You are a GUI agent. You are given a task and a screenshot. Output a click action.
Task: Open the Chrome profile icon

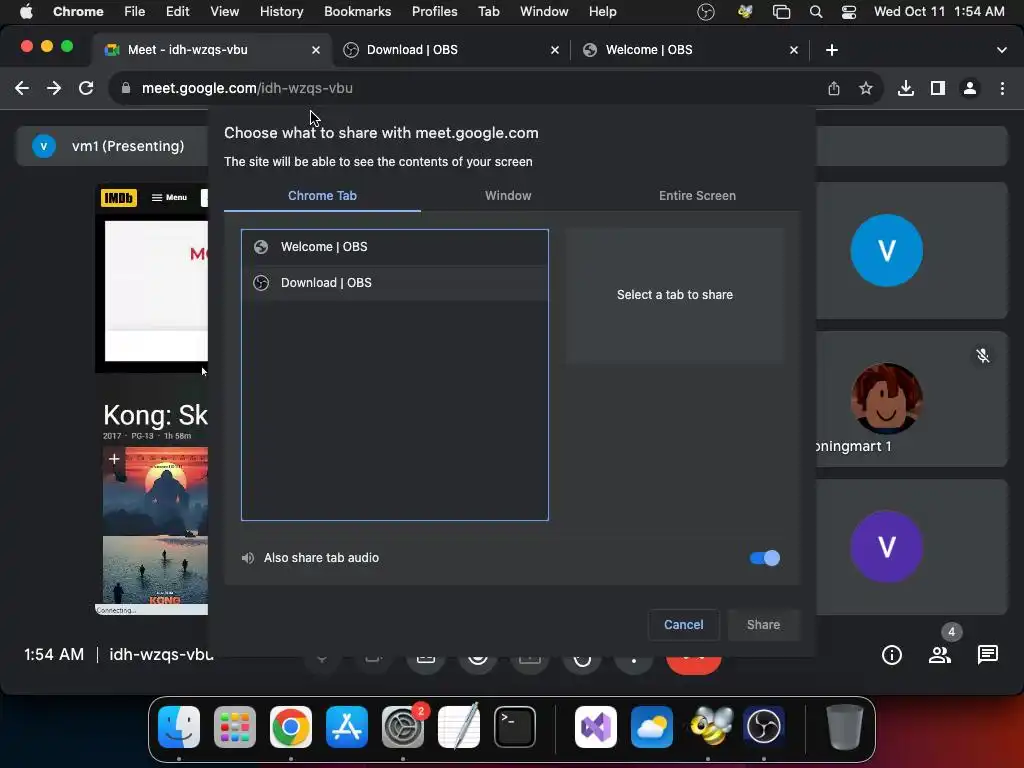click(x=970, y=88)
